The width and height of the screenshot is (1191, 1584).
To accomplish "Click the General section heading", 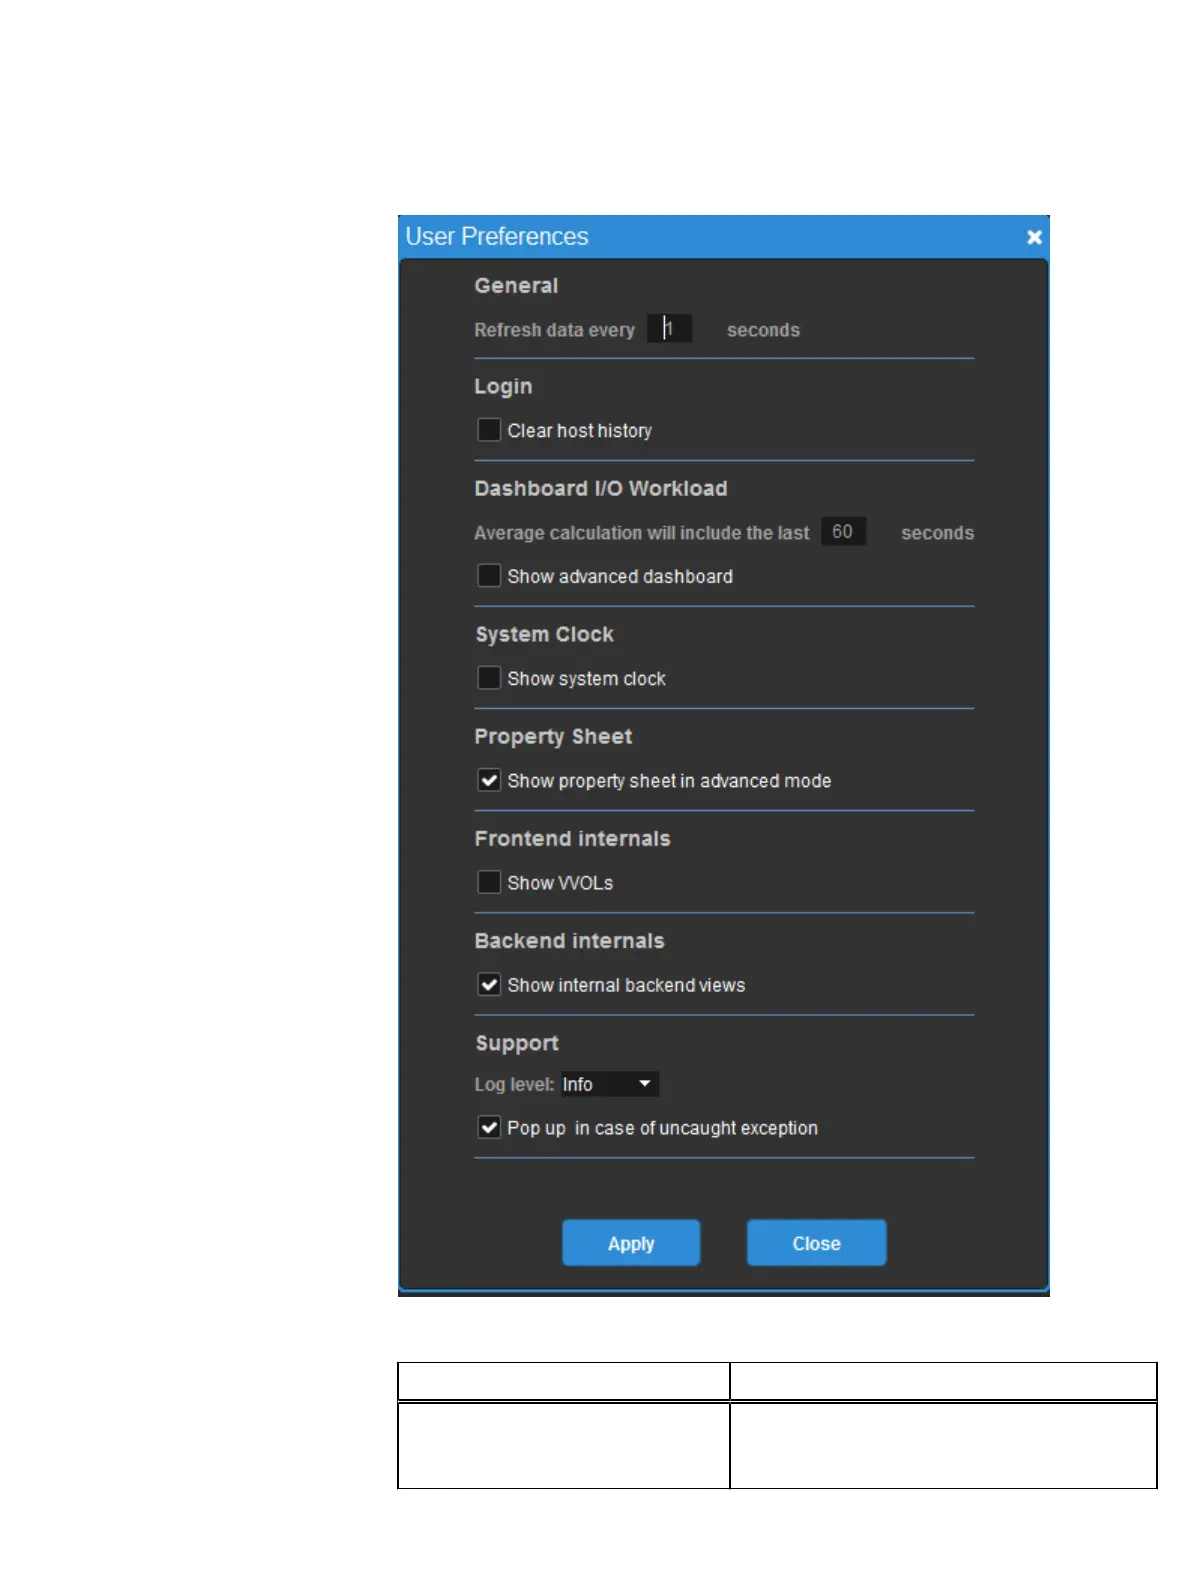I will tap(516, 286).
